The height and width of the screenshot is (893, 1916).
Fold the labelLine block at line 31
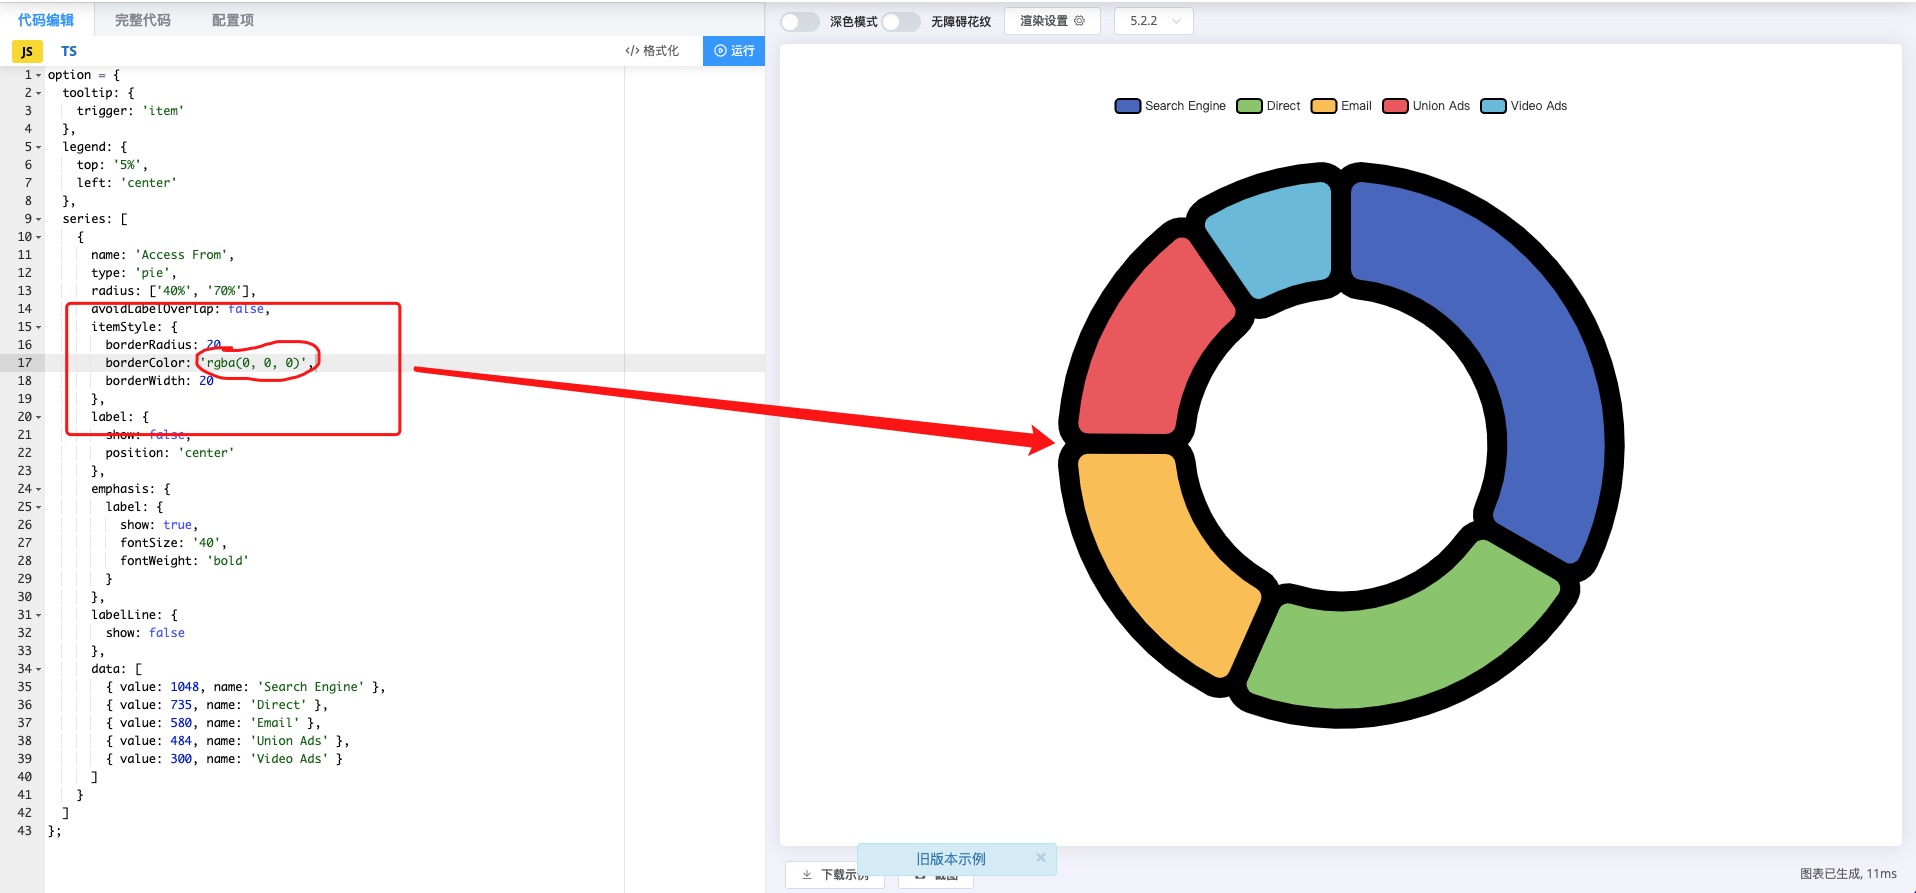(39, 615)
